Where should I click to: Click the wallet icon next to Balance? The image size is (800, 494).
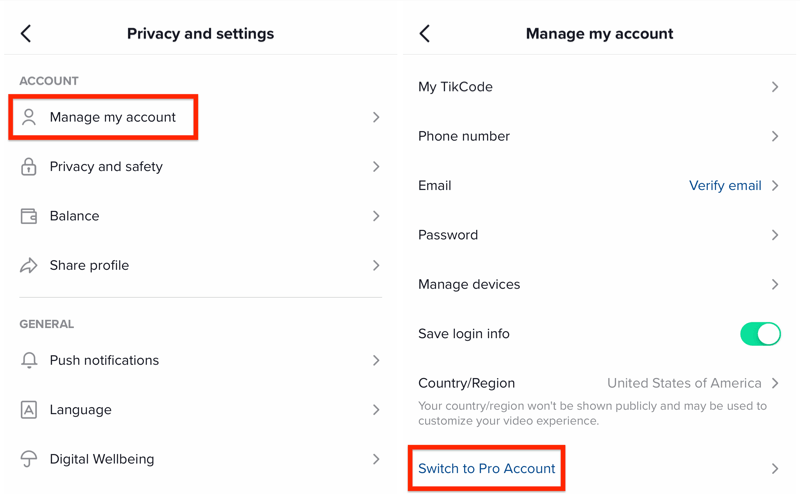point(29,216)
